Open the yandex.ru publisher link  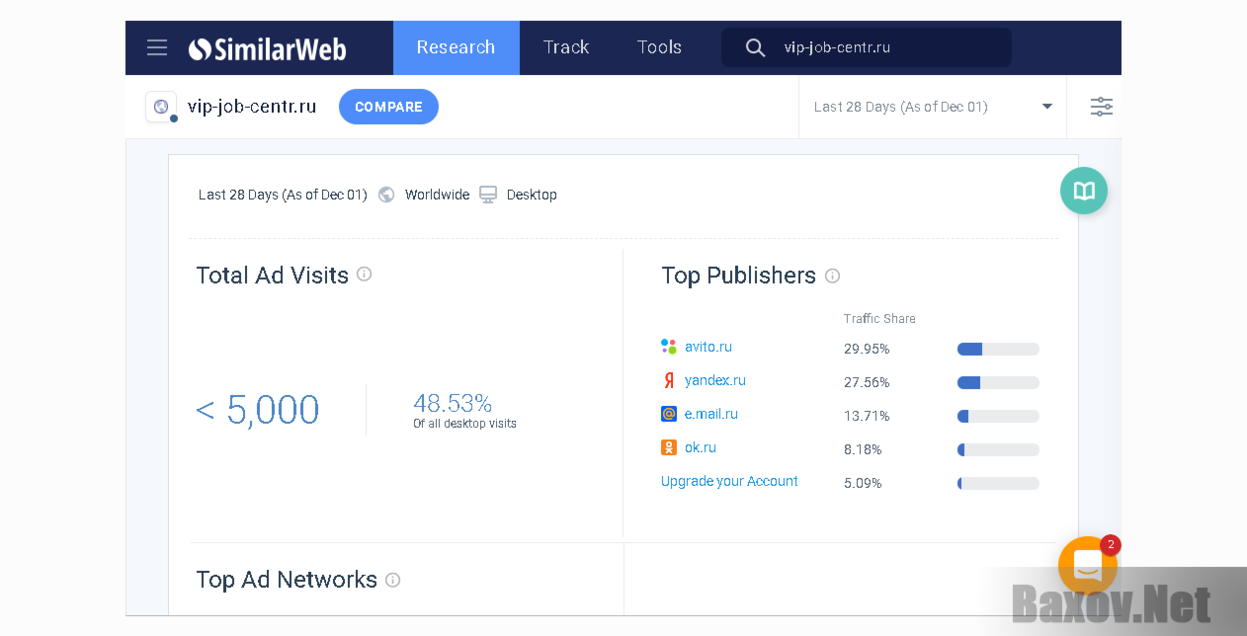[x=715, y=380]
